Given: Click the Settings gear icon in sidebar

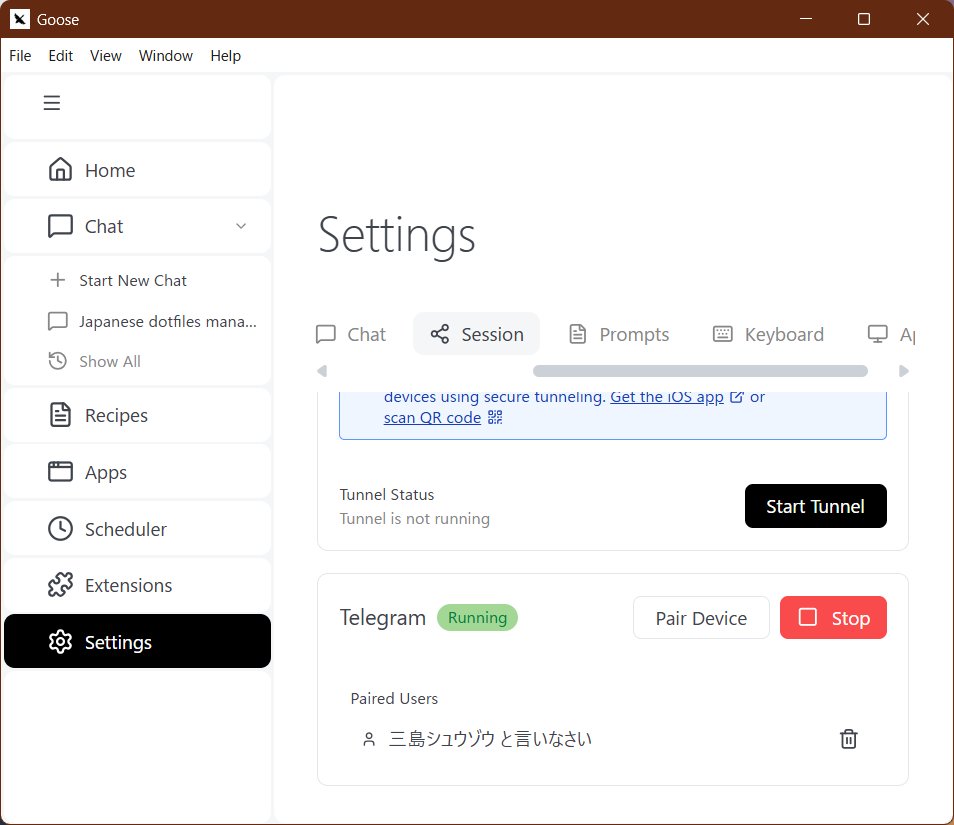Looking at the screenshot, I should click(60, 642).
